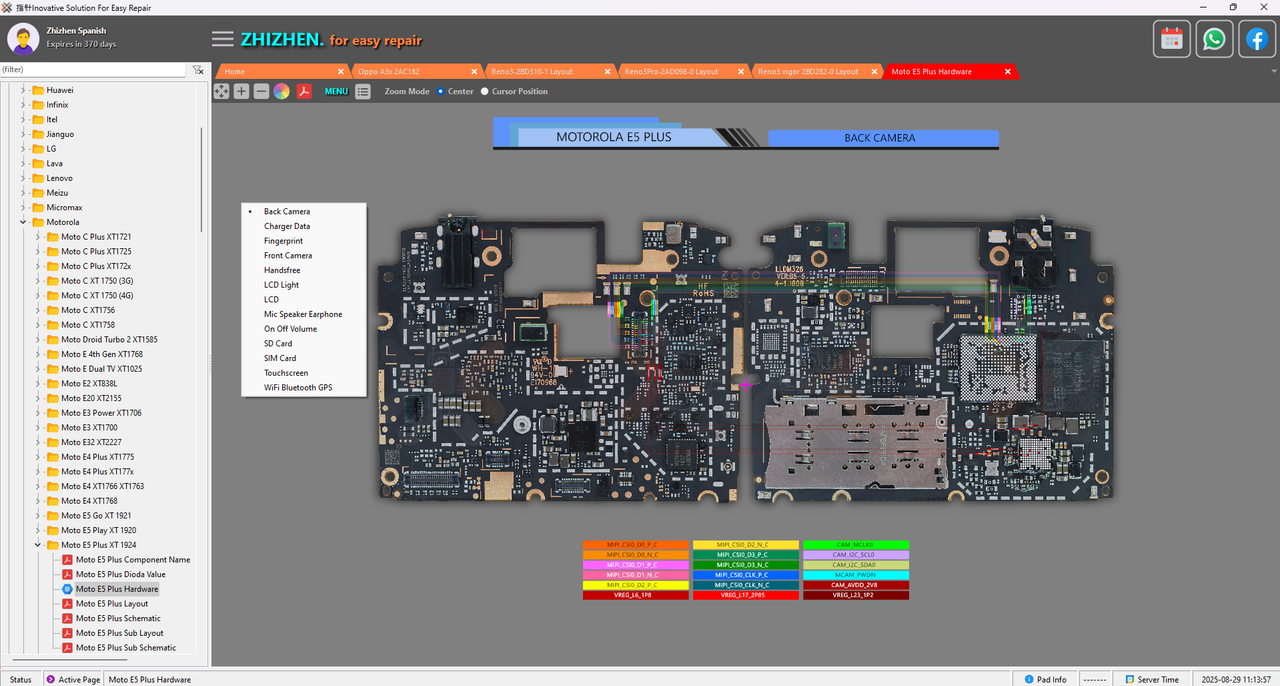Choose Fingerprint from the popup menu
The height and width of the screenshot is (686, 1280).
(x=283, y=241)
